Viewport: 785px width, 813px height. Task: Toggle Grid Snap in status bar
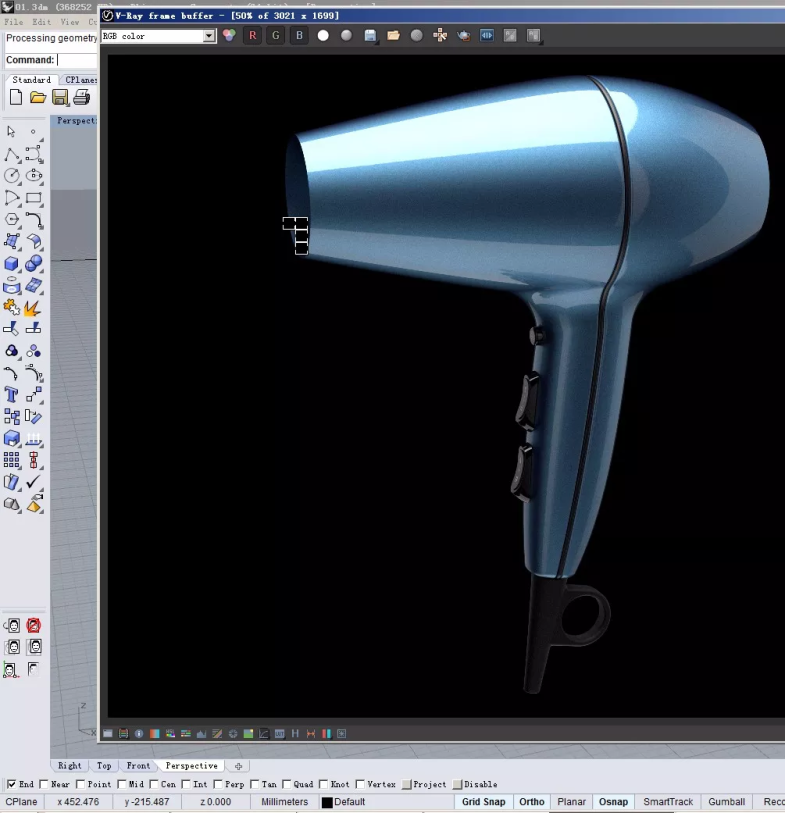483,802
